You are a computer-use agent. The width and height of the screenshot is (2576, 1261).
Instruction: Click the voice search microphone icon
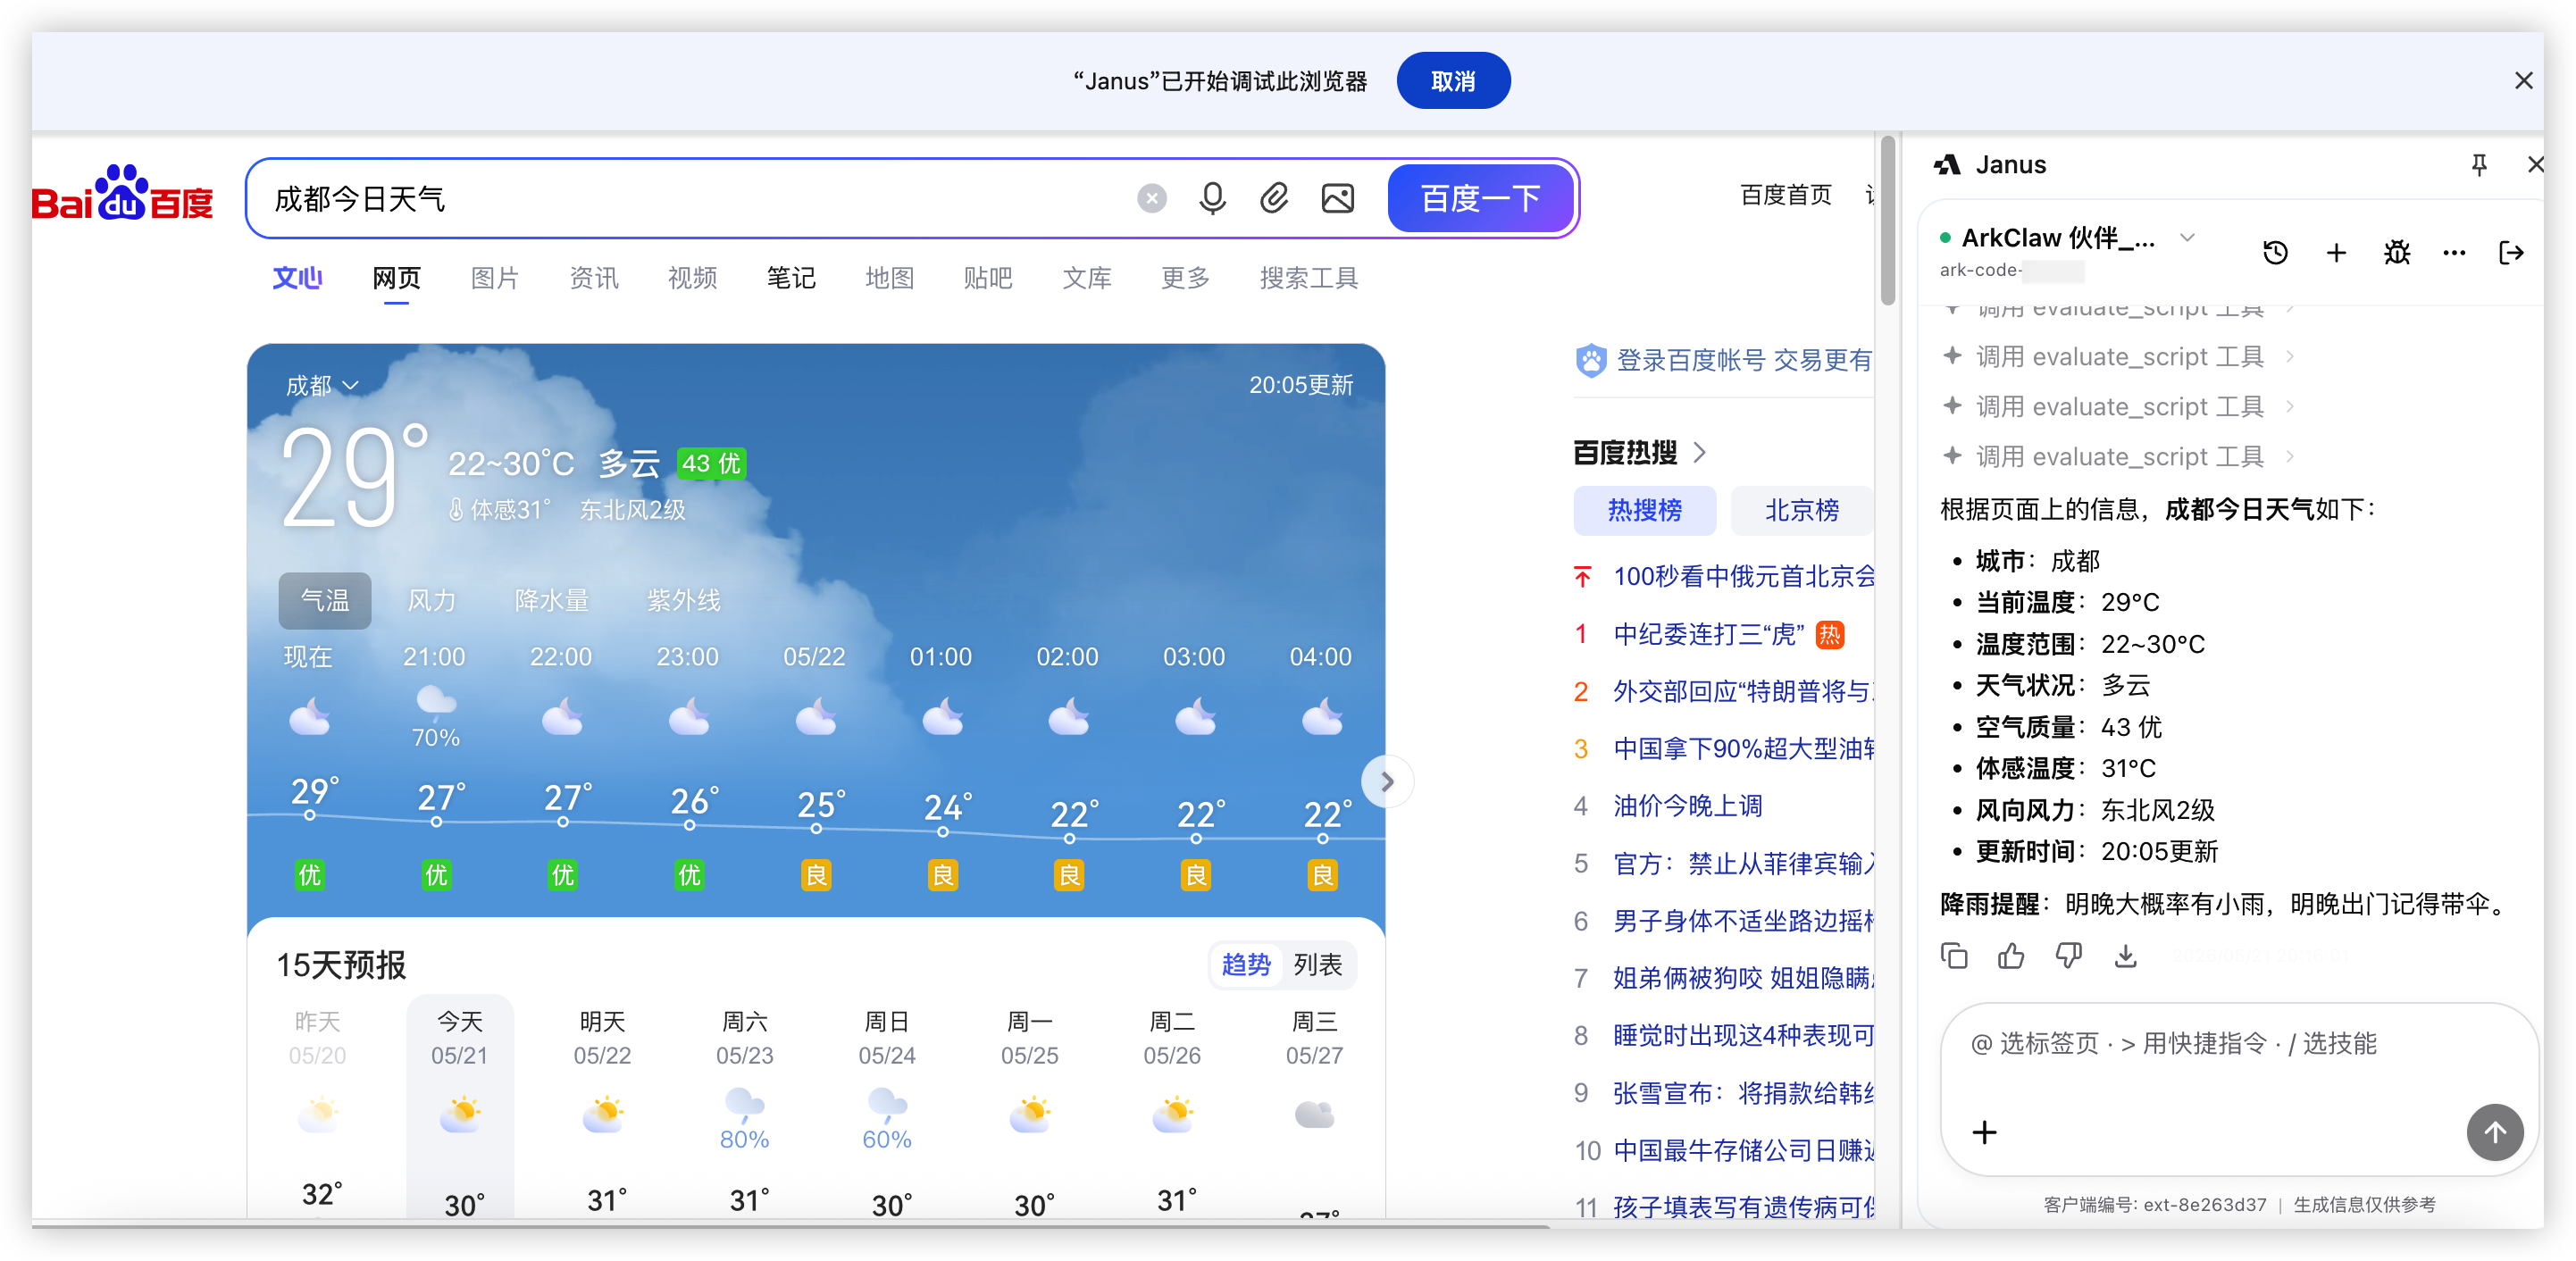[x=1212, y=198]
